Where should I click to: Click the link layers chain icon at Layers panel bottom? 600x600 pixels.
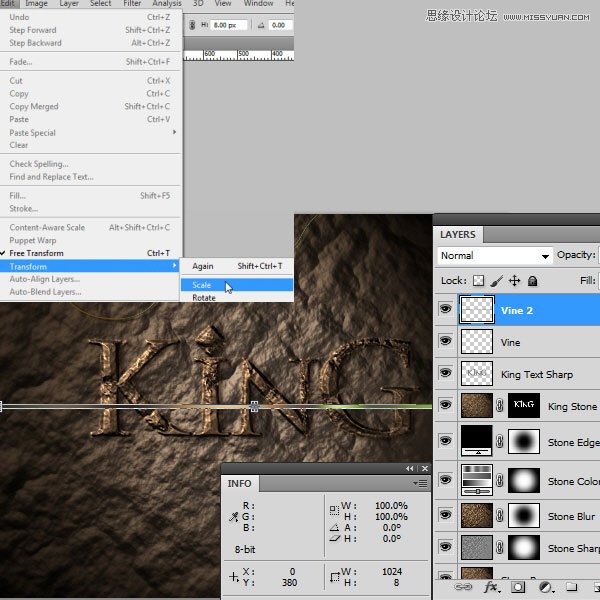pyautogui.click(x=463, y=587)
